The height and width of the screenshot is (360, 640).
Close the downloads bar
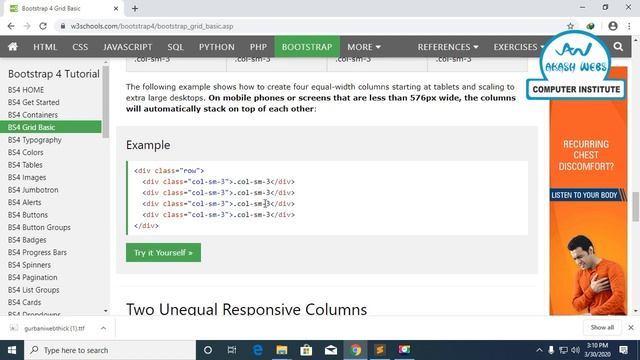(631, 327)
